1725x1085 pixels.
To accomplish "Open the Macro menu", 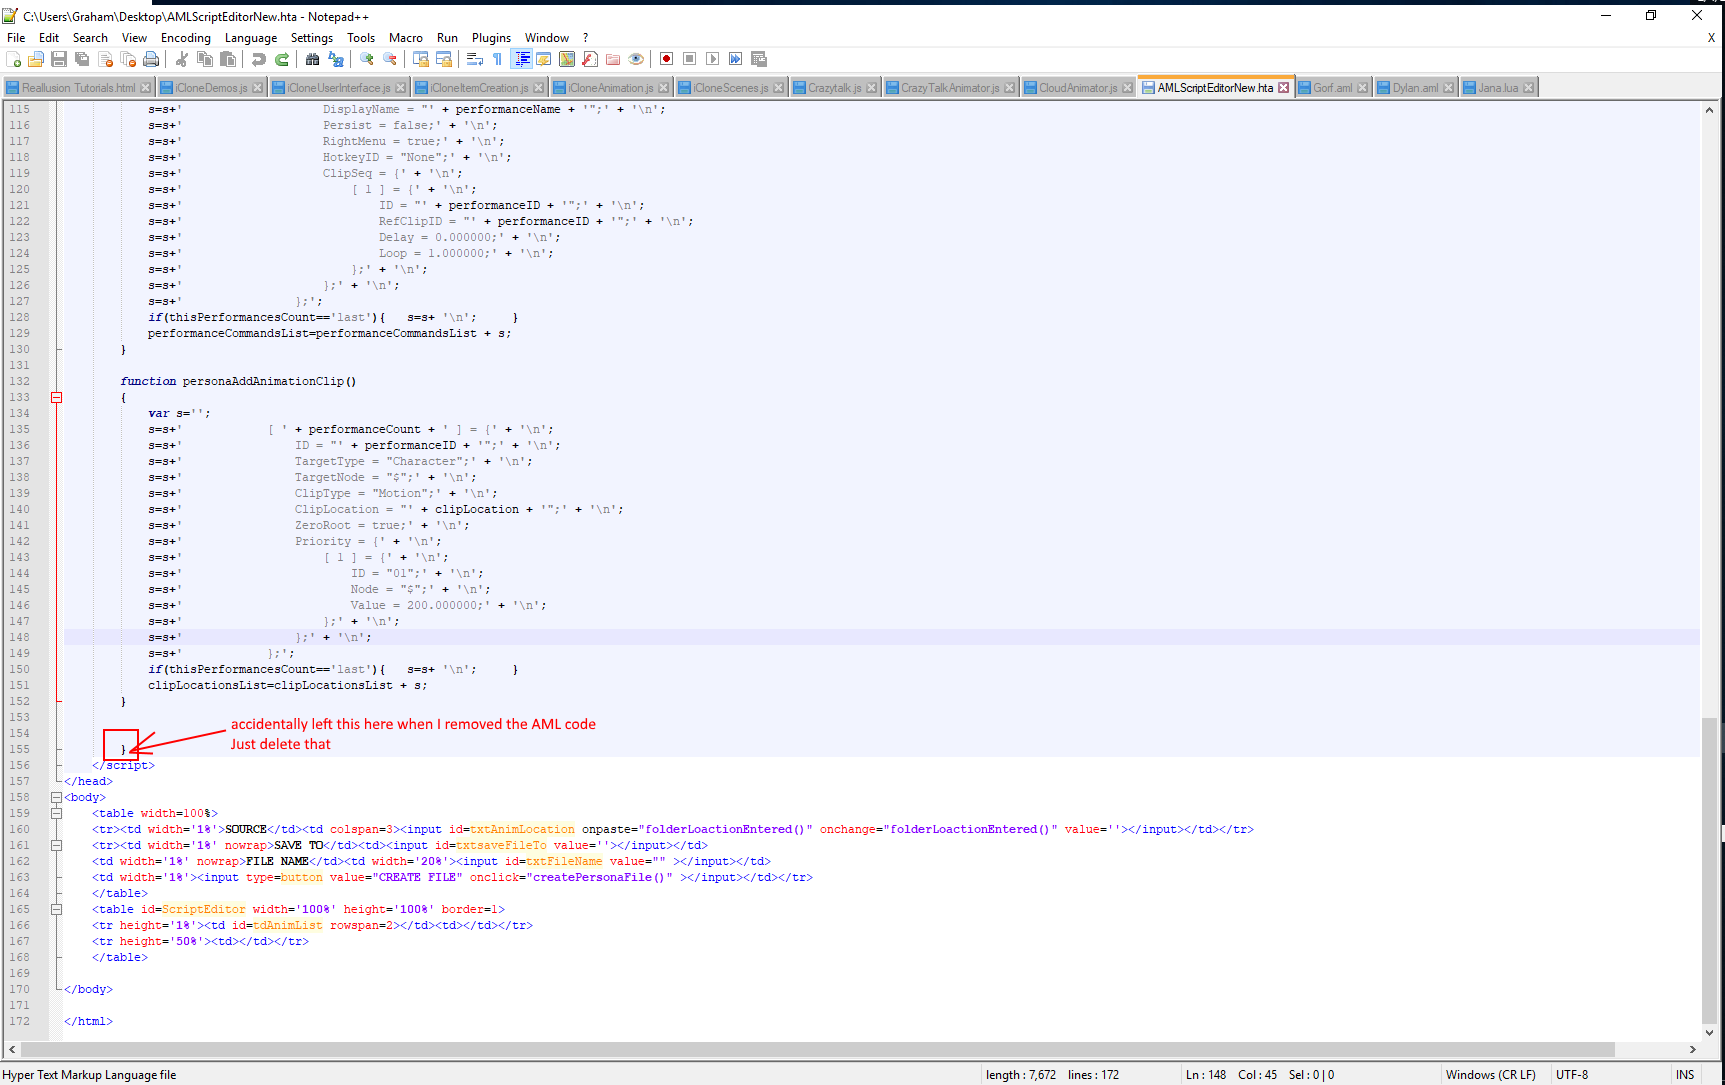I will point(406,38).
